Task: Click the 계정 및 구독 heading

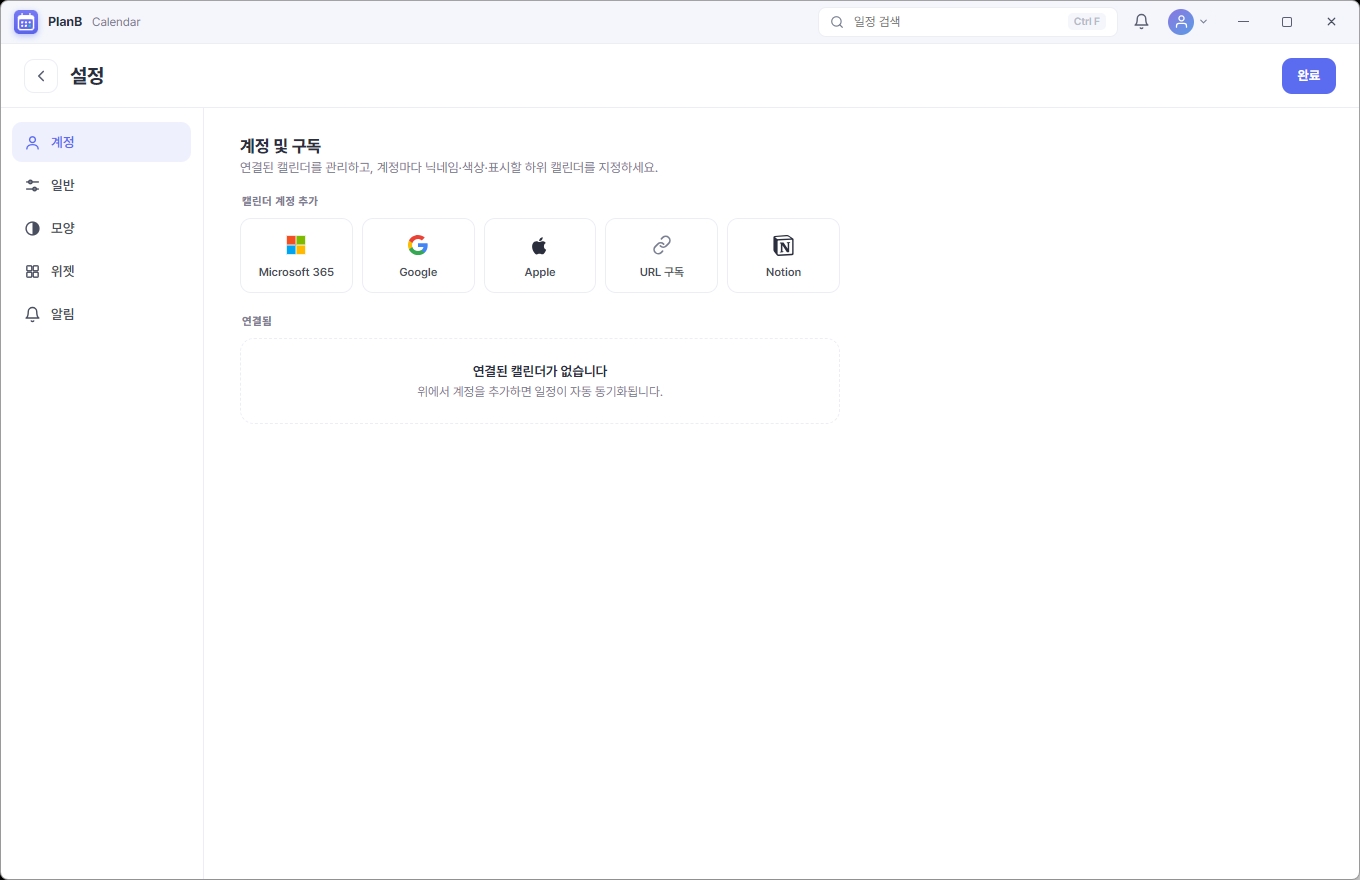Action: point(280,146)
